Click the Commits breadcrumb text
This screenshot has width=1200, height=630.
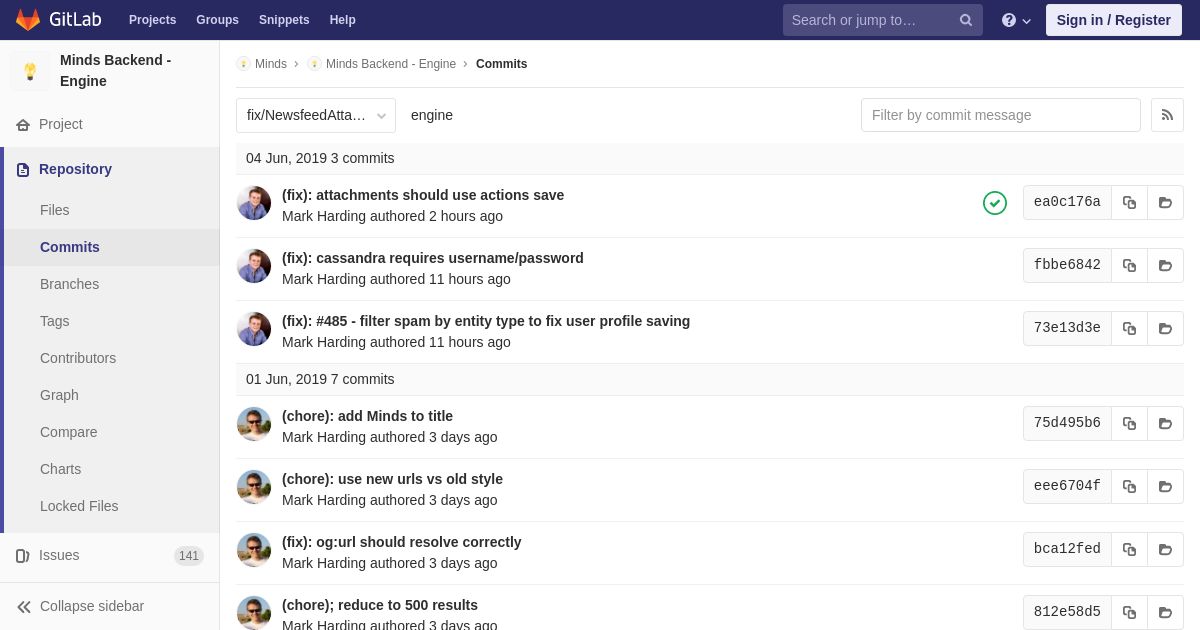[502, 64]
